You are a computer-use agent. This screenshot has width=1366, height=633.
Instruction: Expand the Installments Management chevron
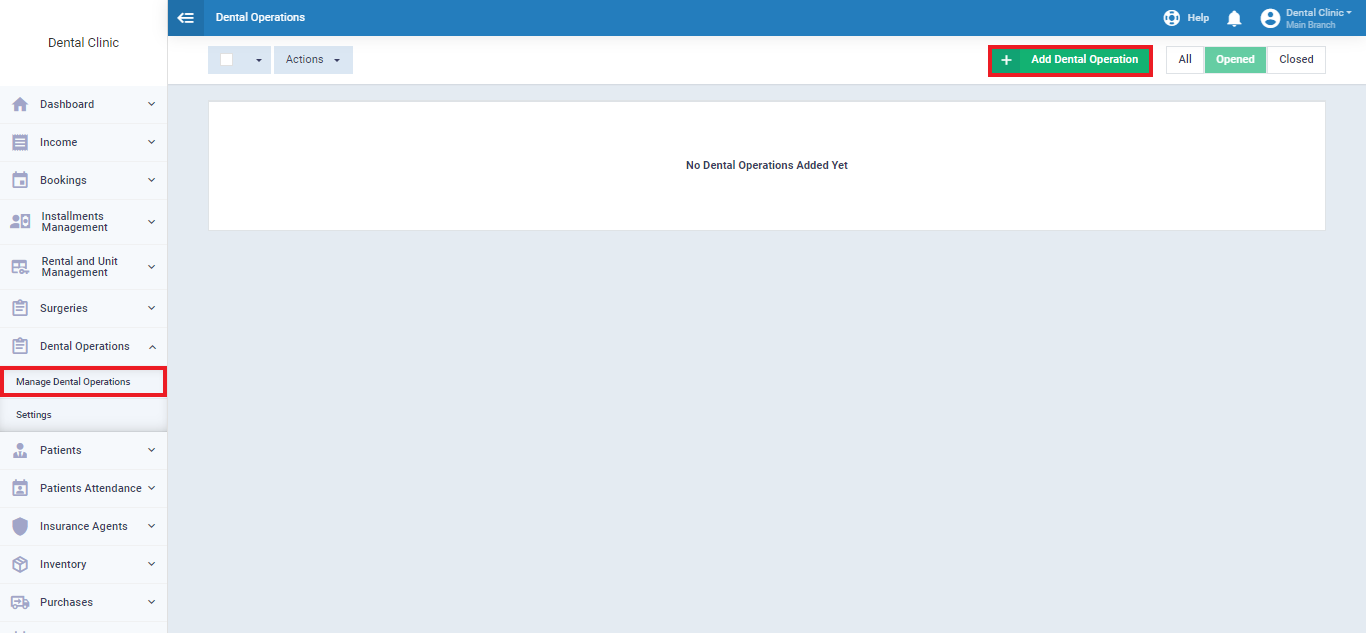pyautogui.click(x=152, y=222)
